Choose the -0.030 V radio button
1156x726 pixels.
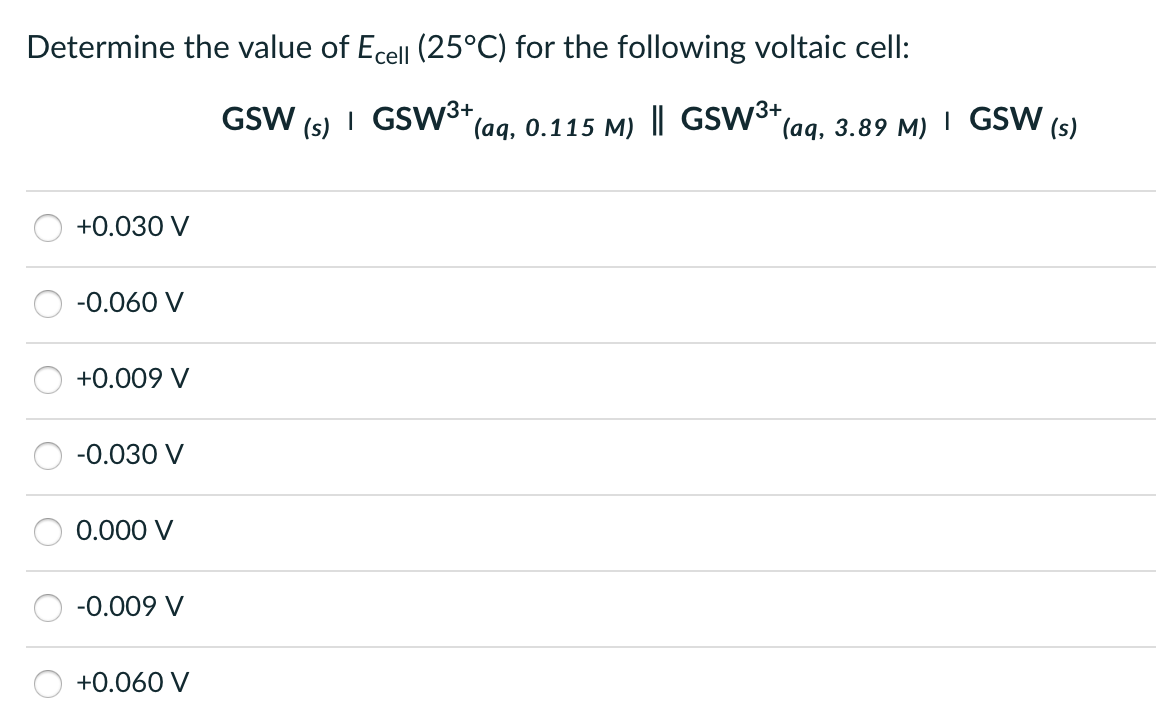[x=47, y=455]
